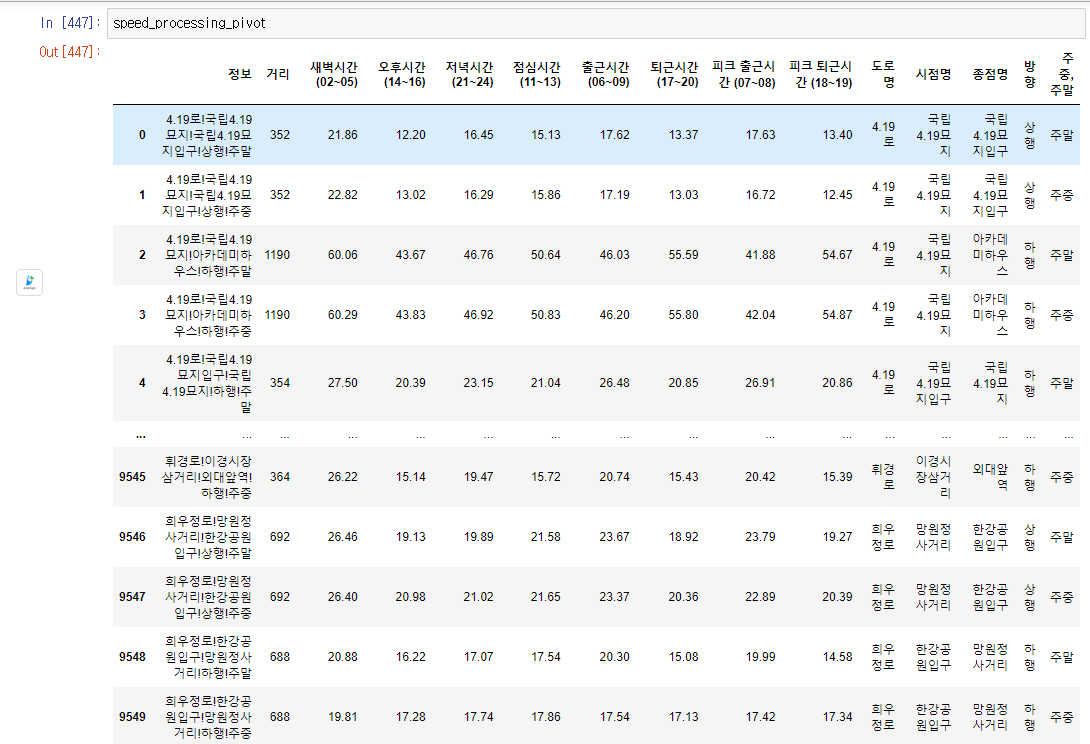Screen dimensions: 1090x744
Task: Click the value 60.06 in row 2
Action: (343, 254)
